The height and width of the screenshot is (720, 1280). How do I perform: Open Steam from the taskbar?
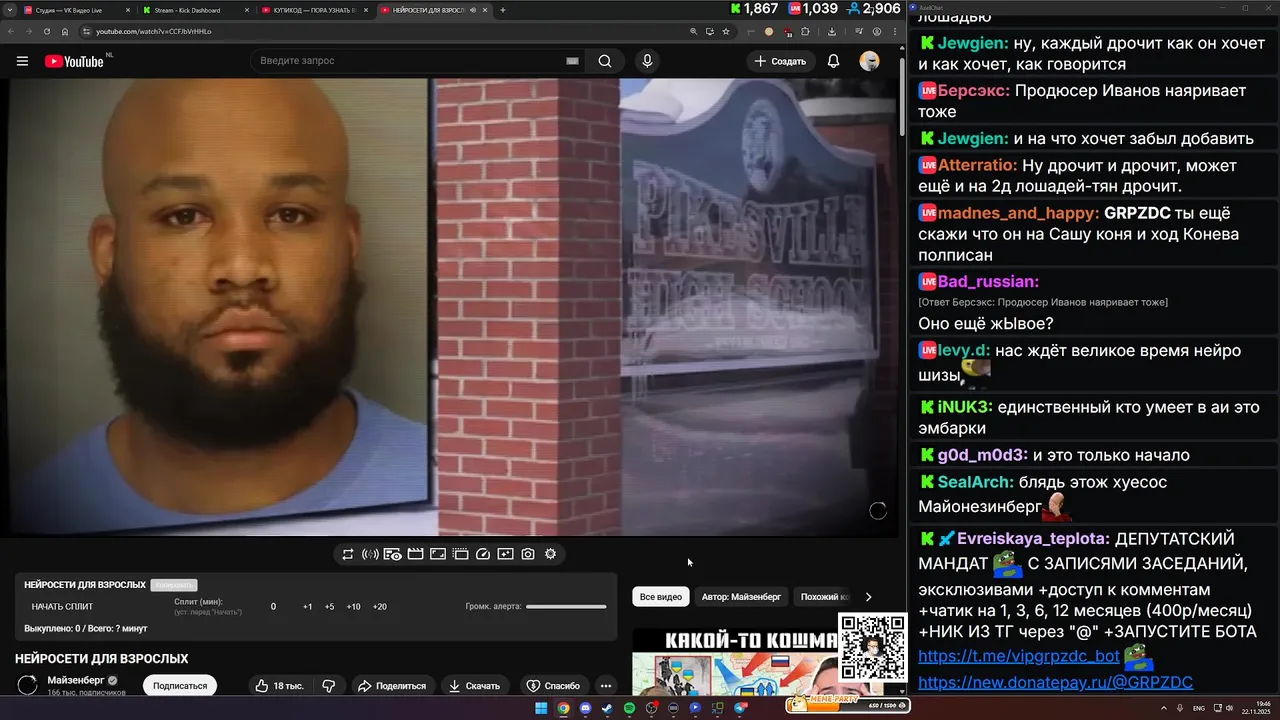pyautogui.click(x=607, y=708)
